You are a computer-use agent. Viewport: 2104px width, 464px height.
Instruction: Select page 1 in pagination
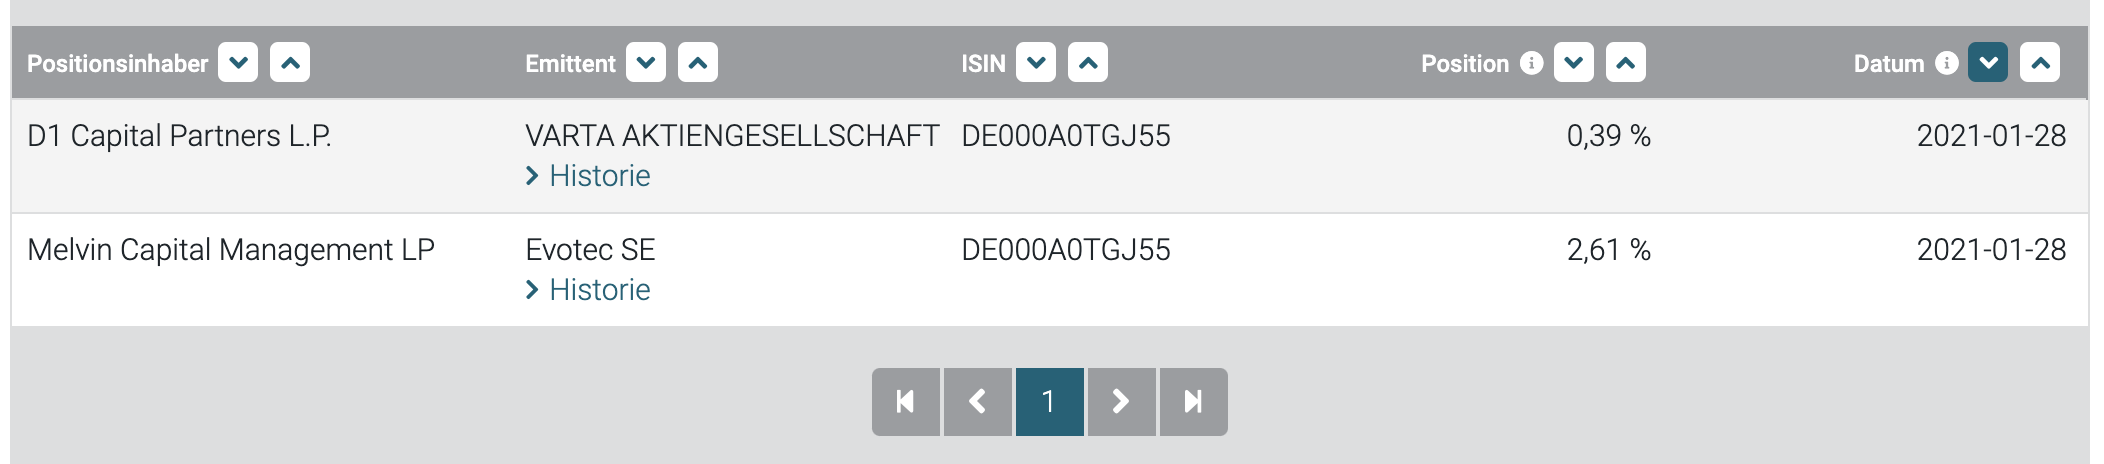[x=1049, y=402]
